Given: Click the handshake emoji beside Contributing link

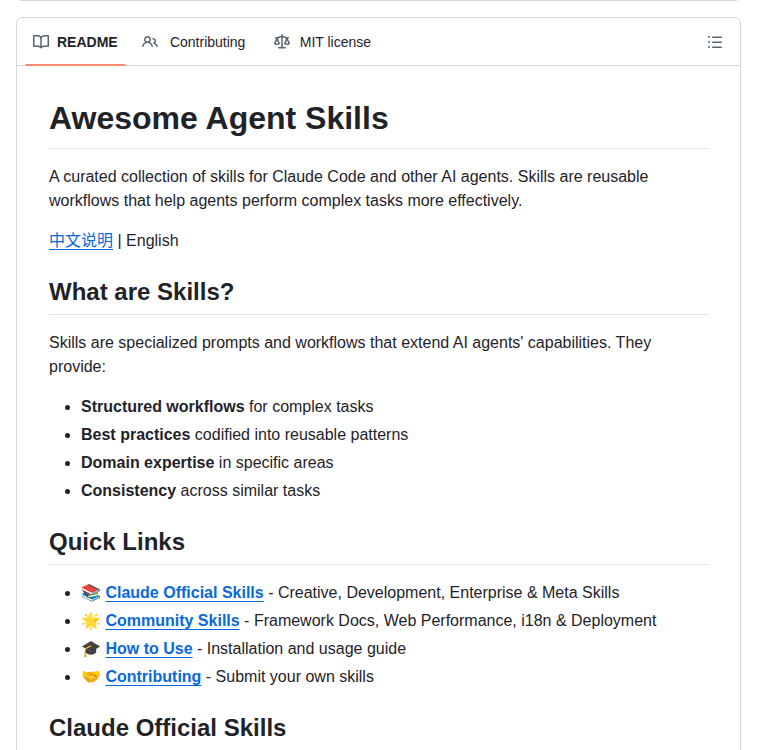Looking at the screenshot, I should [91, 676].
